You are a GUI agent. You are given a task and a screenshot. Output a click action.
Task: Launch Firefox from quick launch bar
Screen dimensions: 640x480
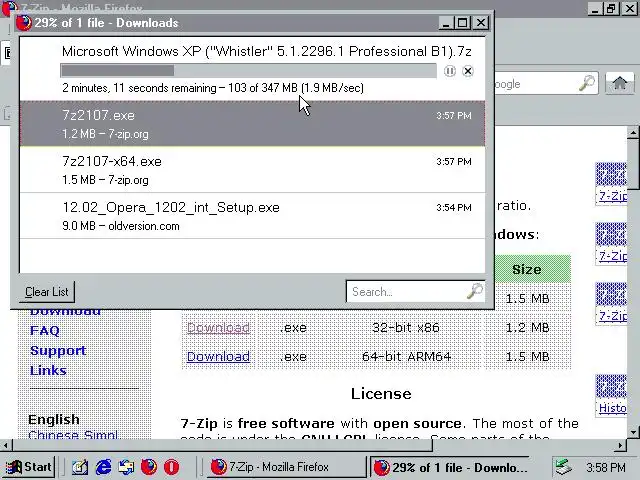(x=149, y=467)
